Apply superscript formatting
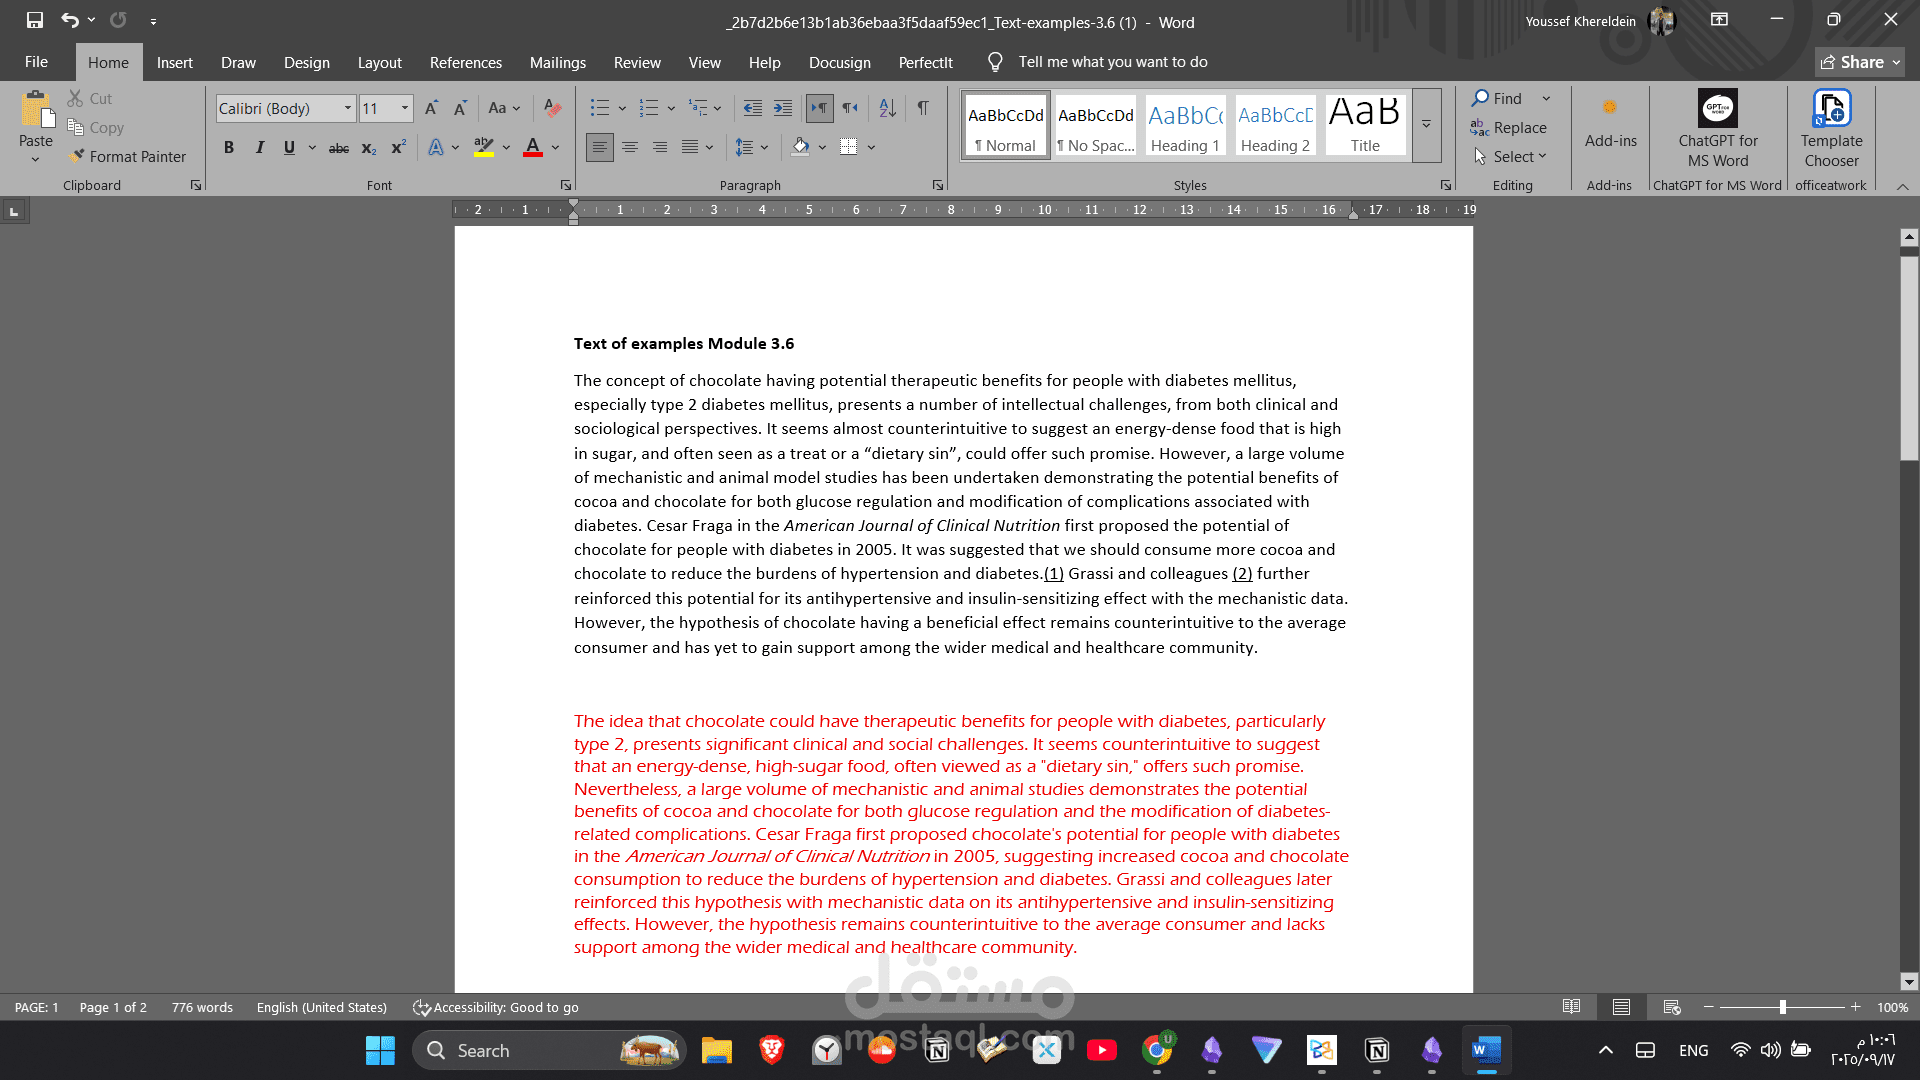The width and height of the screenshot is (1920, 1080). pyautogui.click(x=398, y=147)
